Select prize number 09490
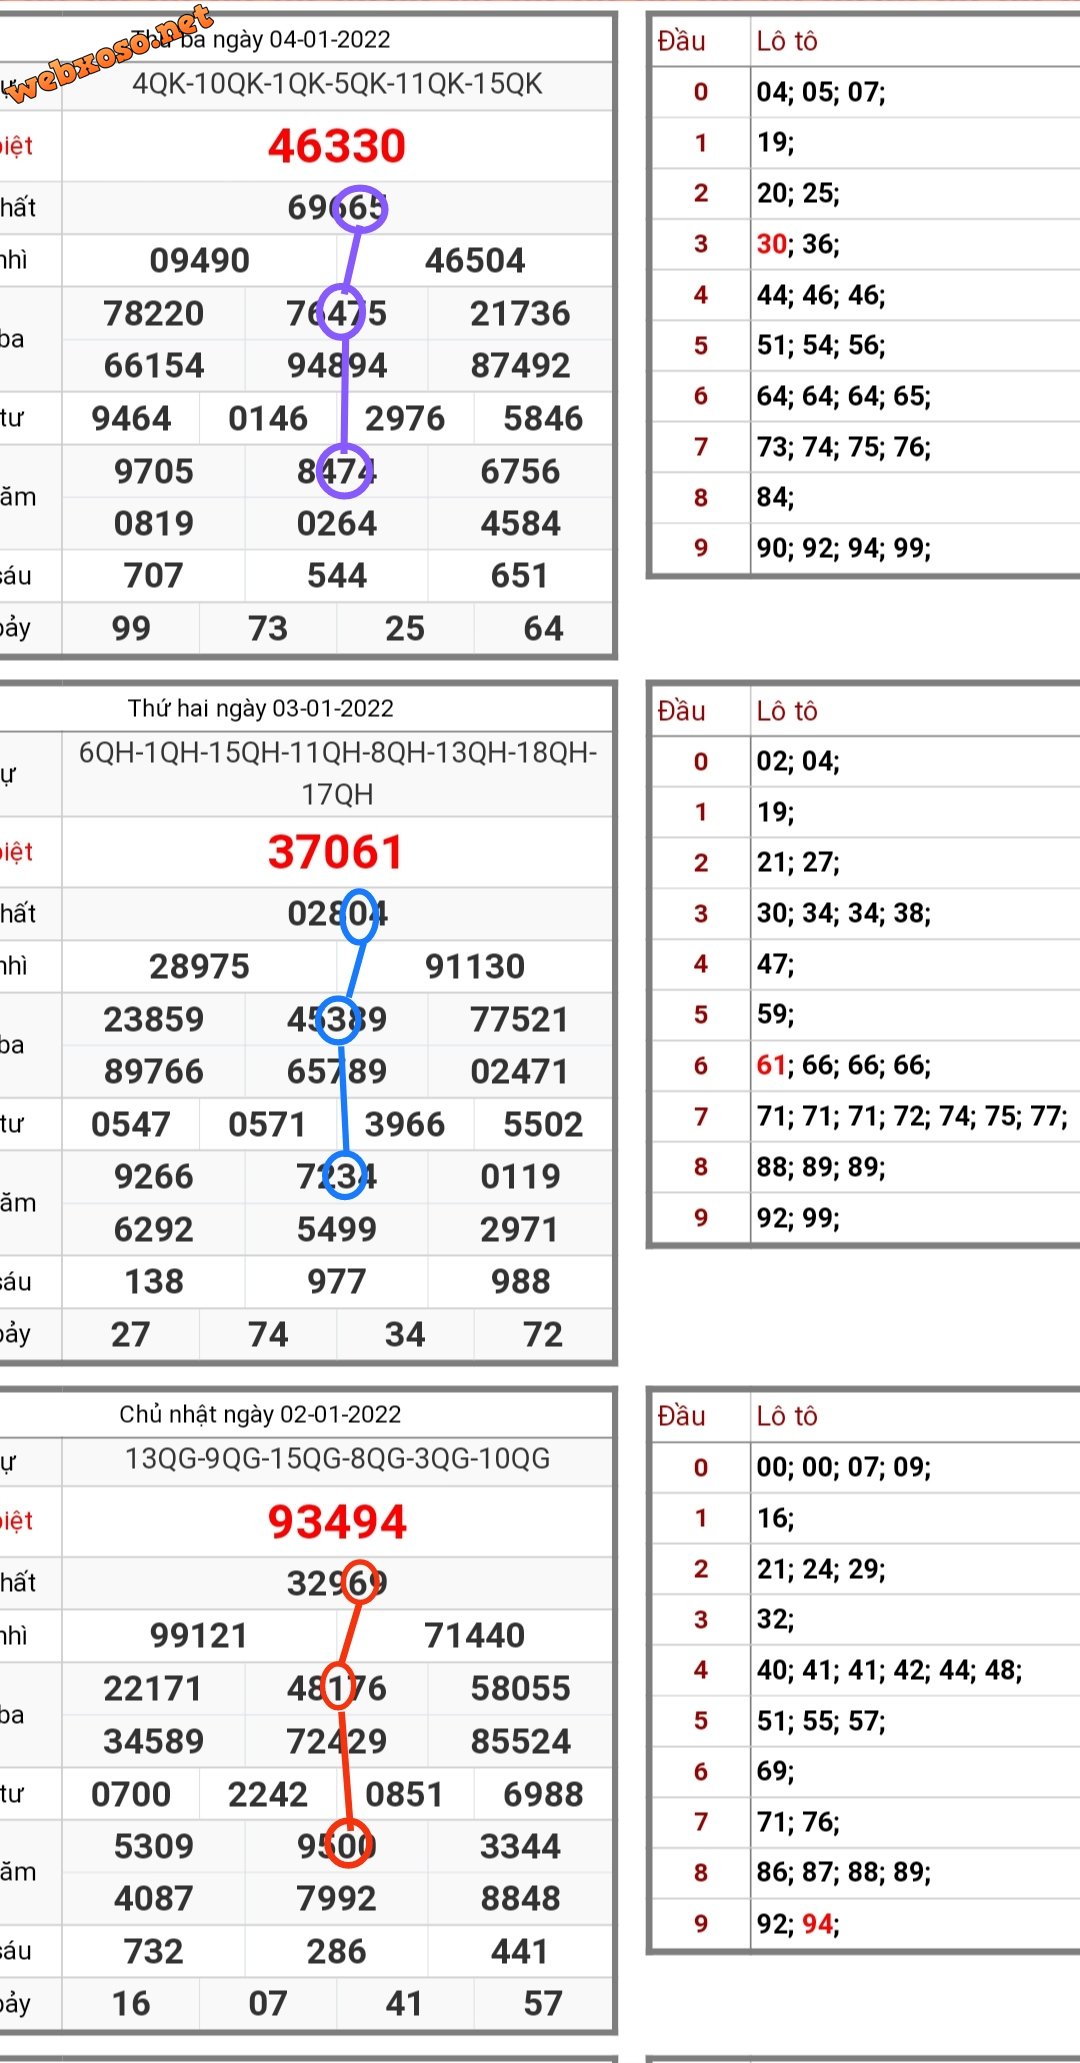 [199, 261]
